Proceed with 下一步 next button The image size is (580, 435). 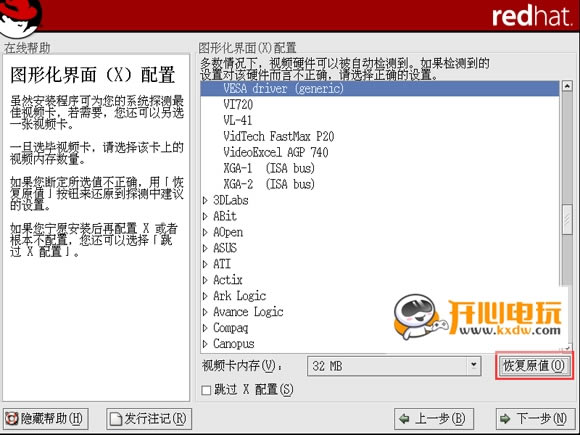coord(535,419)
